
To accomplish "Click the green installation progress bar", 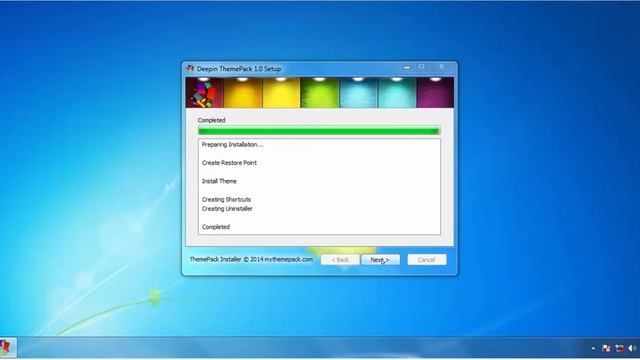I will click(x=319, y=131).
